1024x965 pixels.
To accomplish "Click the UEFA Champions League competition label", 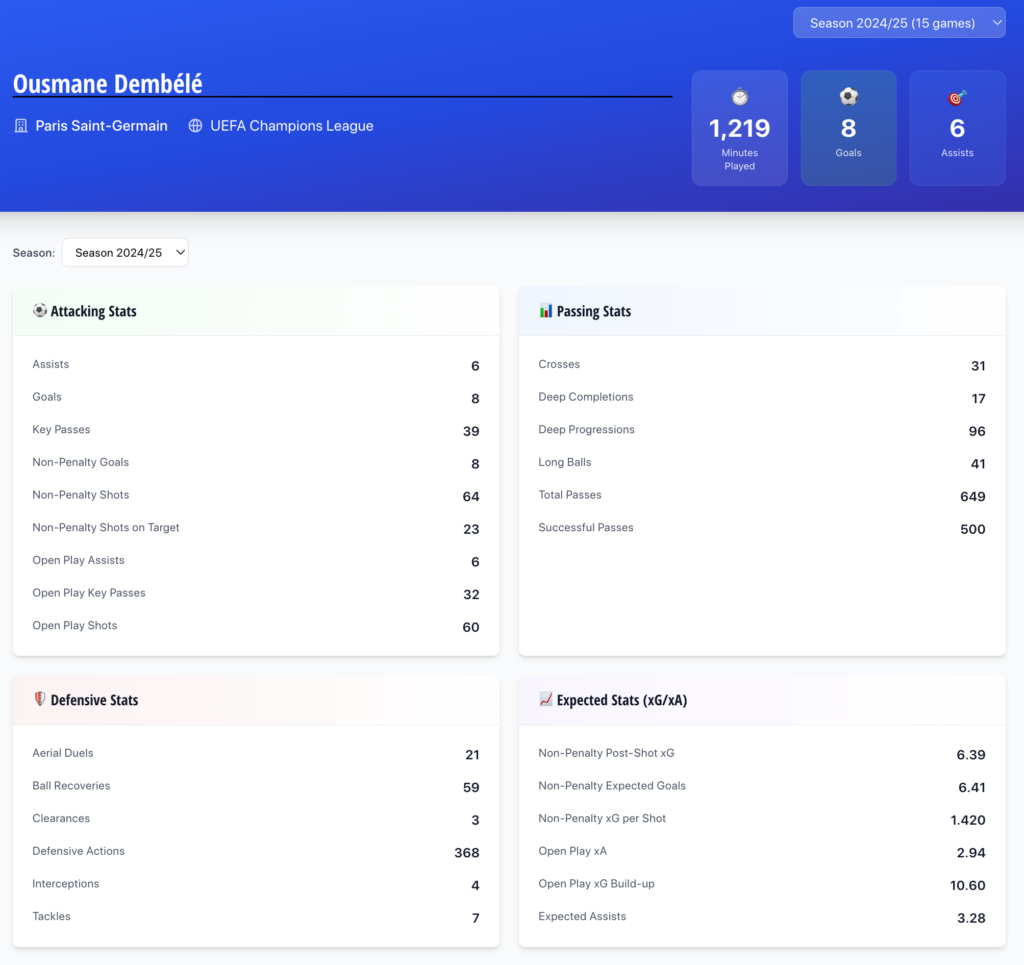I will 291,126.
